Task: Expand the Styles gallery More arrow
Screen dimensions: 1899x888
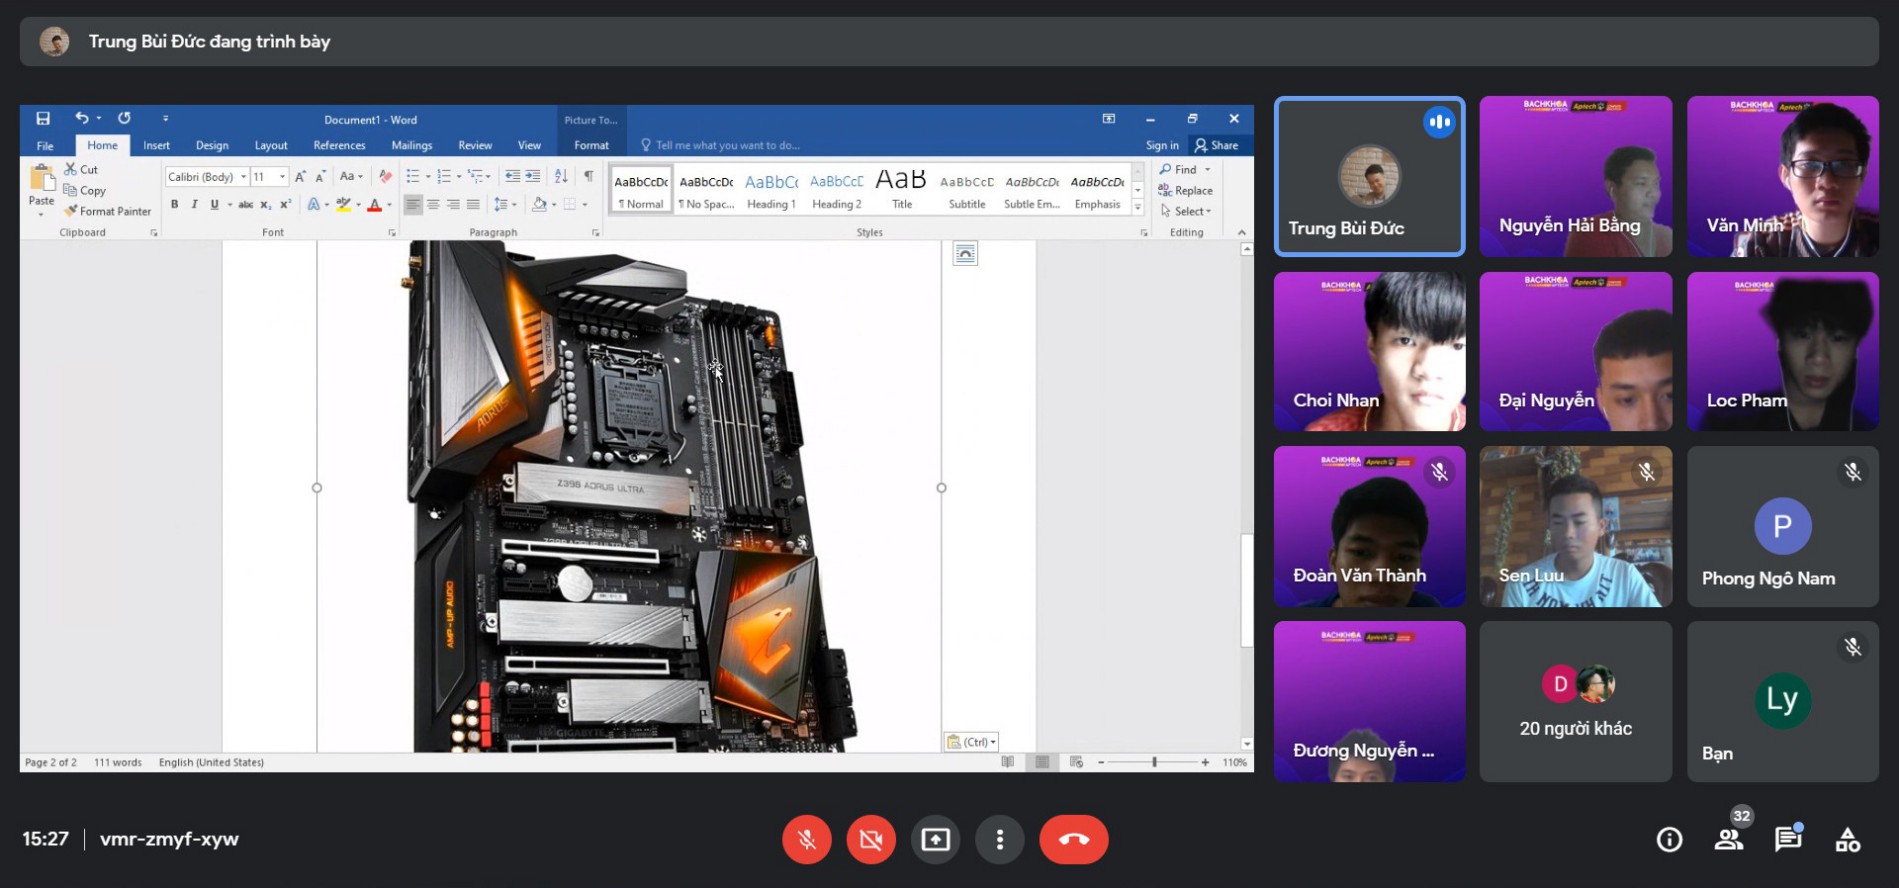Action: coord(1138,208)
